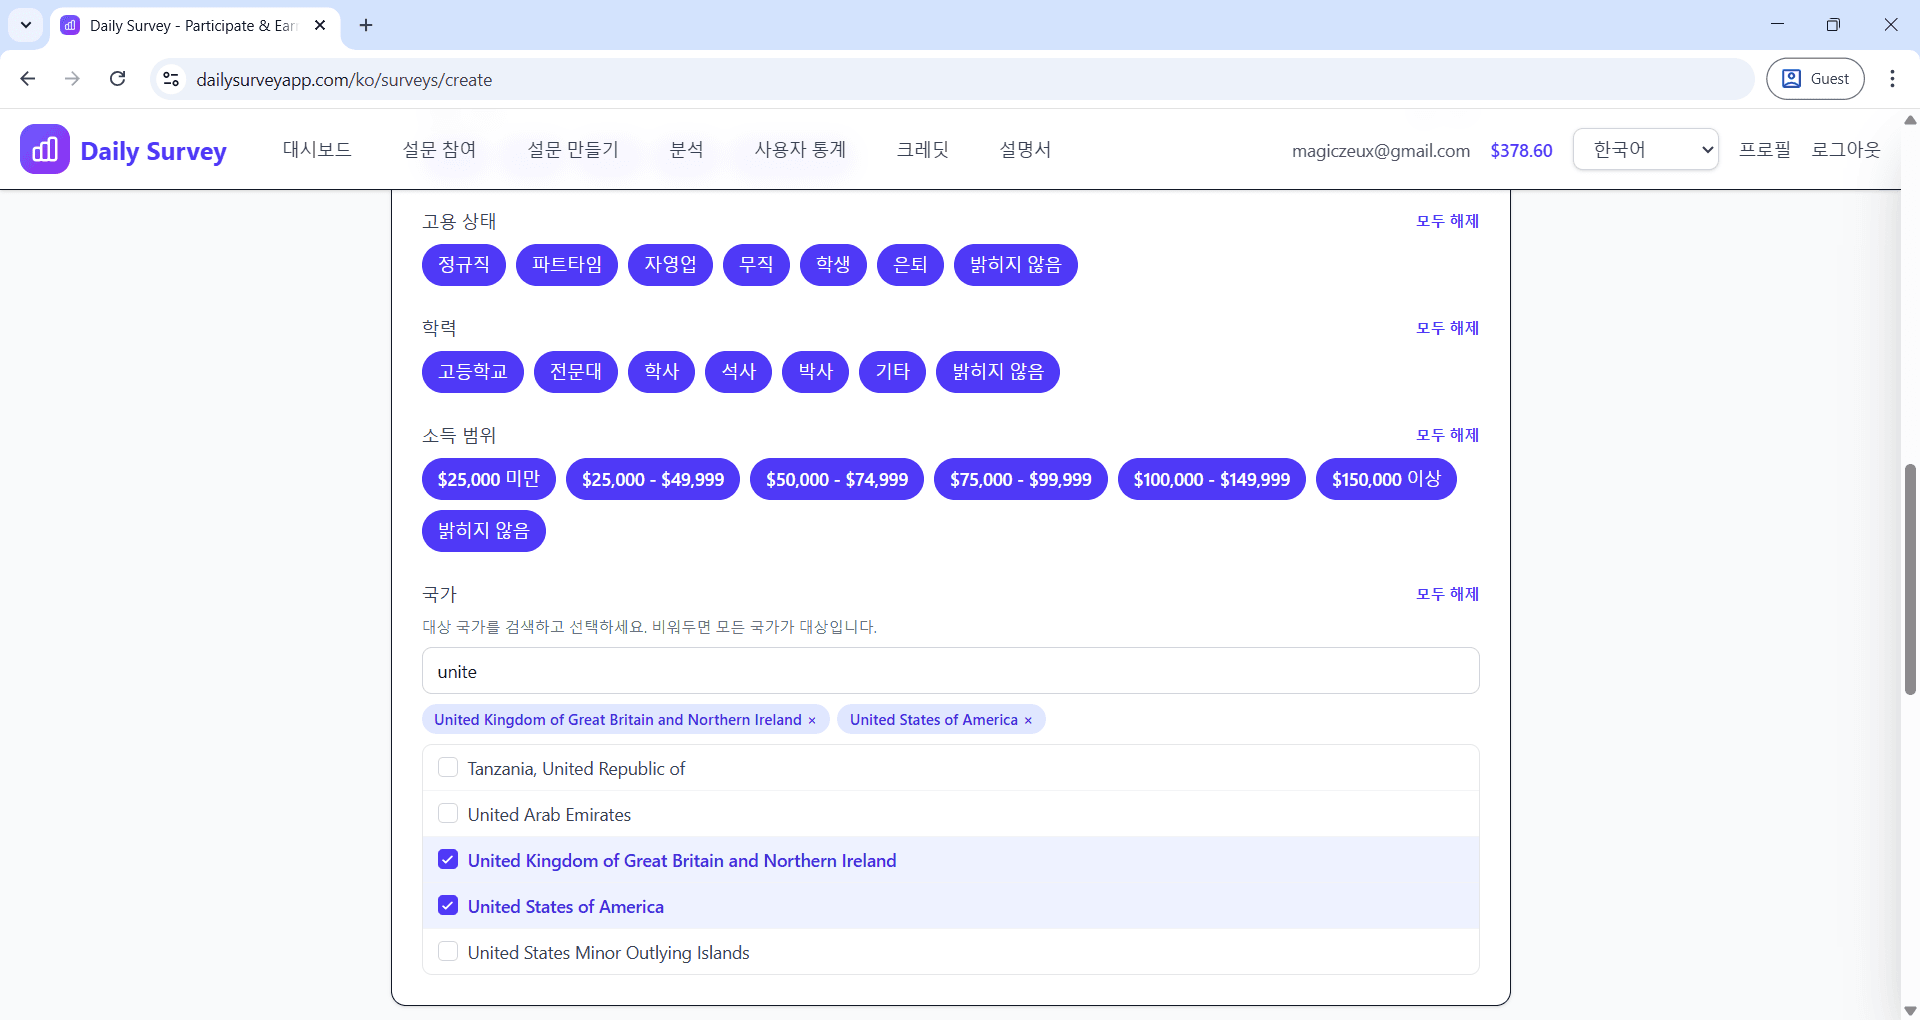
Task: Toggle the 정규직 employment status pill
Action: (x=464, y=265)
